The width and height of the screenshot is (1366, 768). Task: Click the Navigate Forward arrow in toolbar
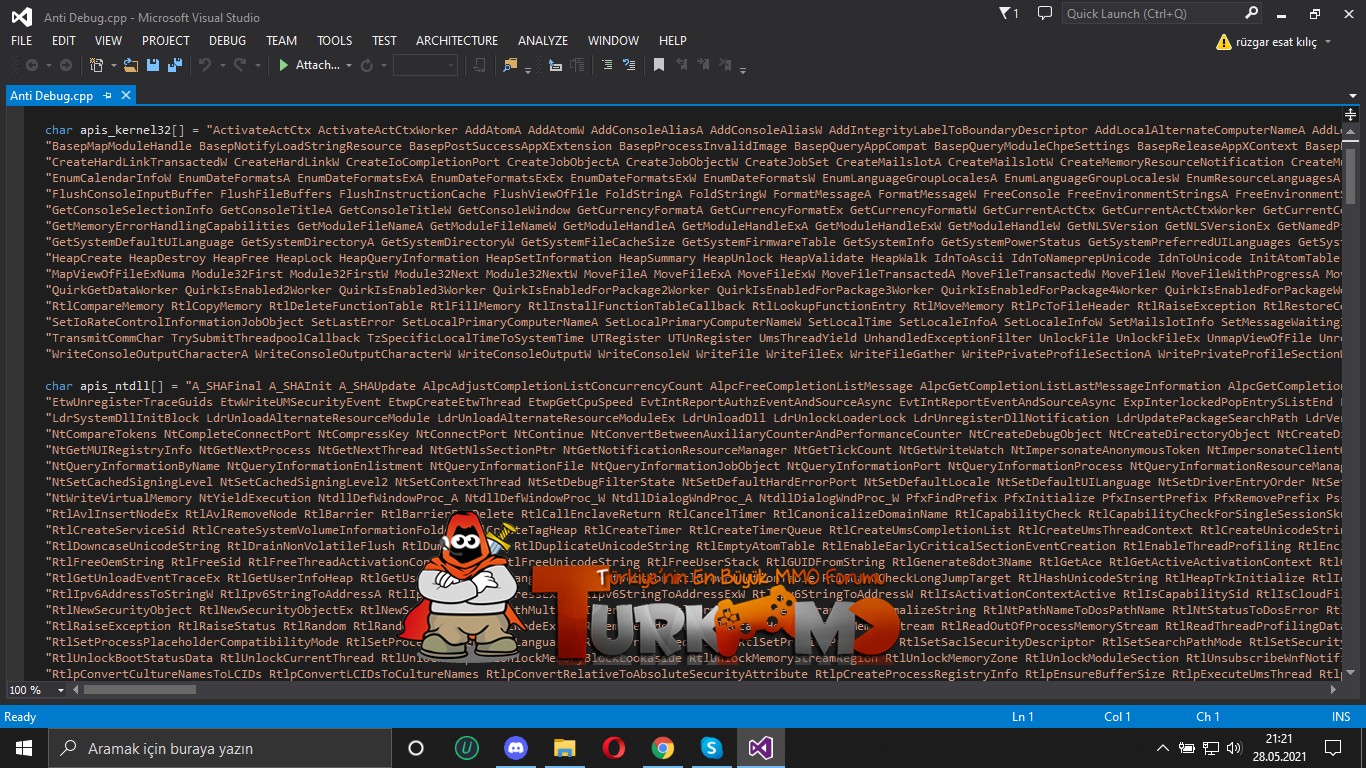click(x=66, y=65)
